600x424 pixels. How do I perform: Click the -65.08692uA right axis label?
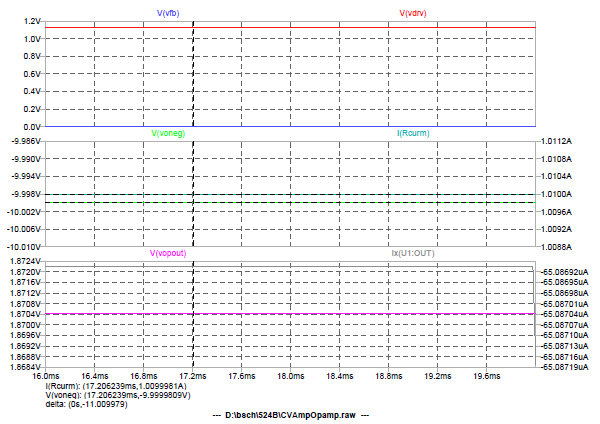(x=564, y=272)
